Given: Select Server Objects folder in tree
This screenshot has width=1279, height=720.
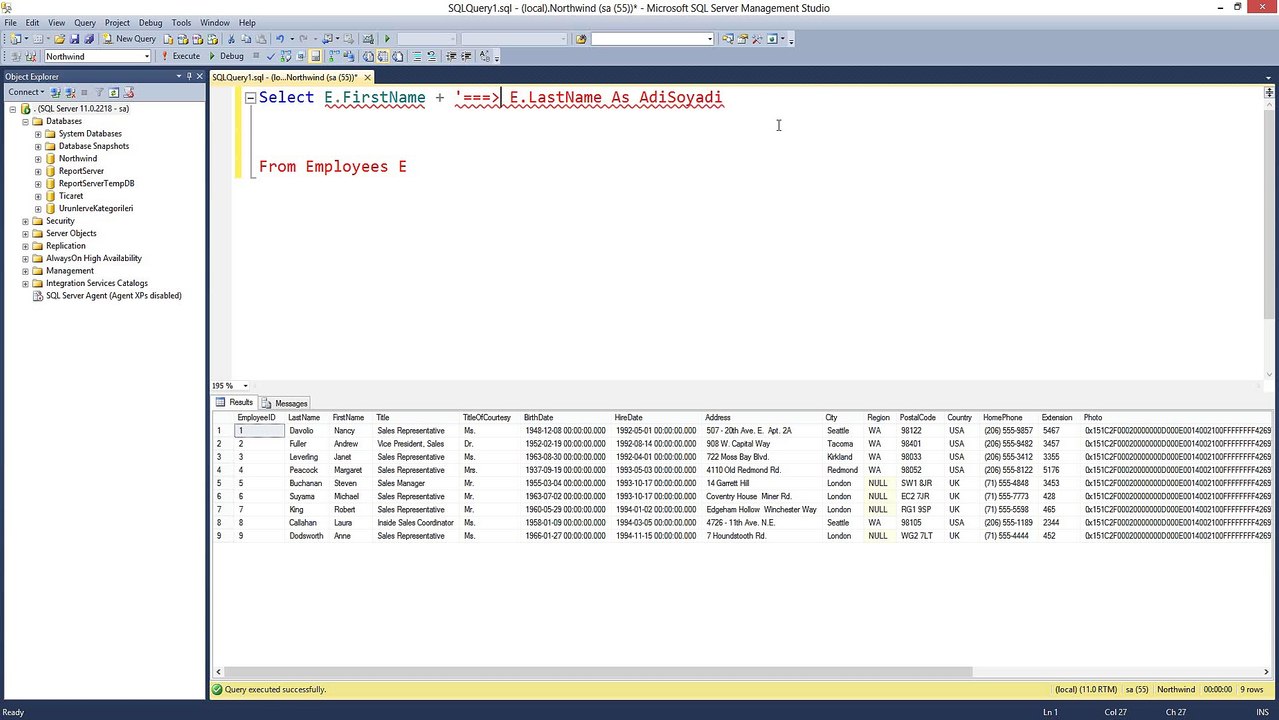Looking at the screenshot, I should 71,233.
